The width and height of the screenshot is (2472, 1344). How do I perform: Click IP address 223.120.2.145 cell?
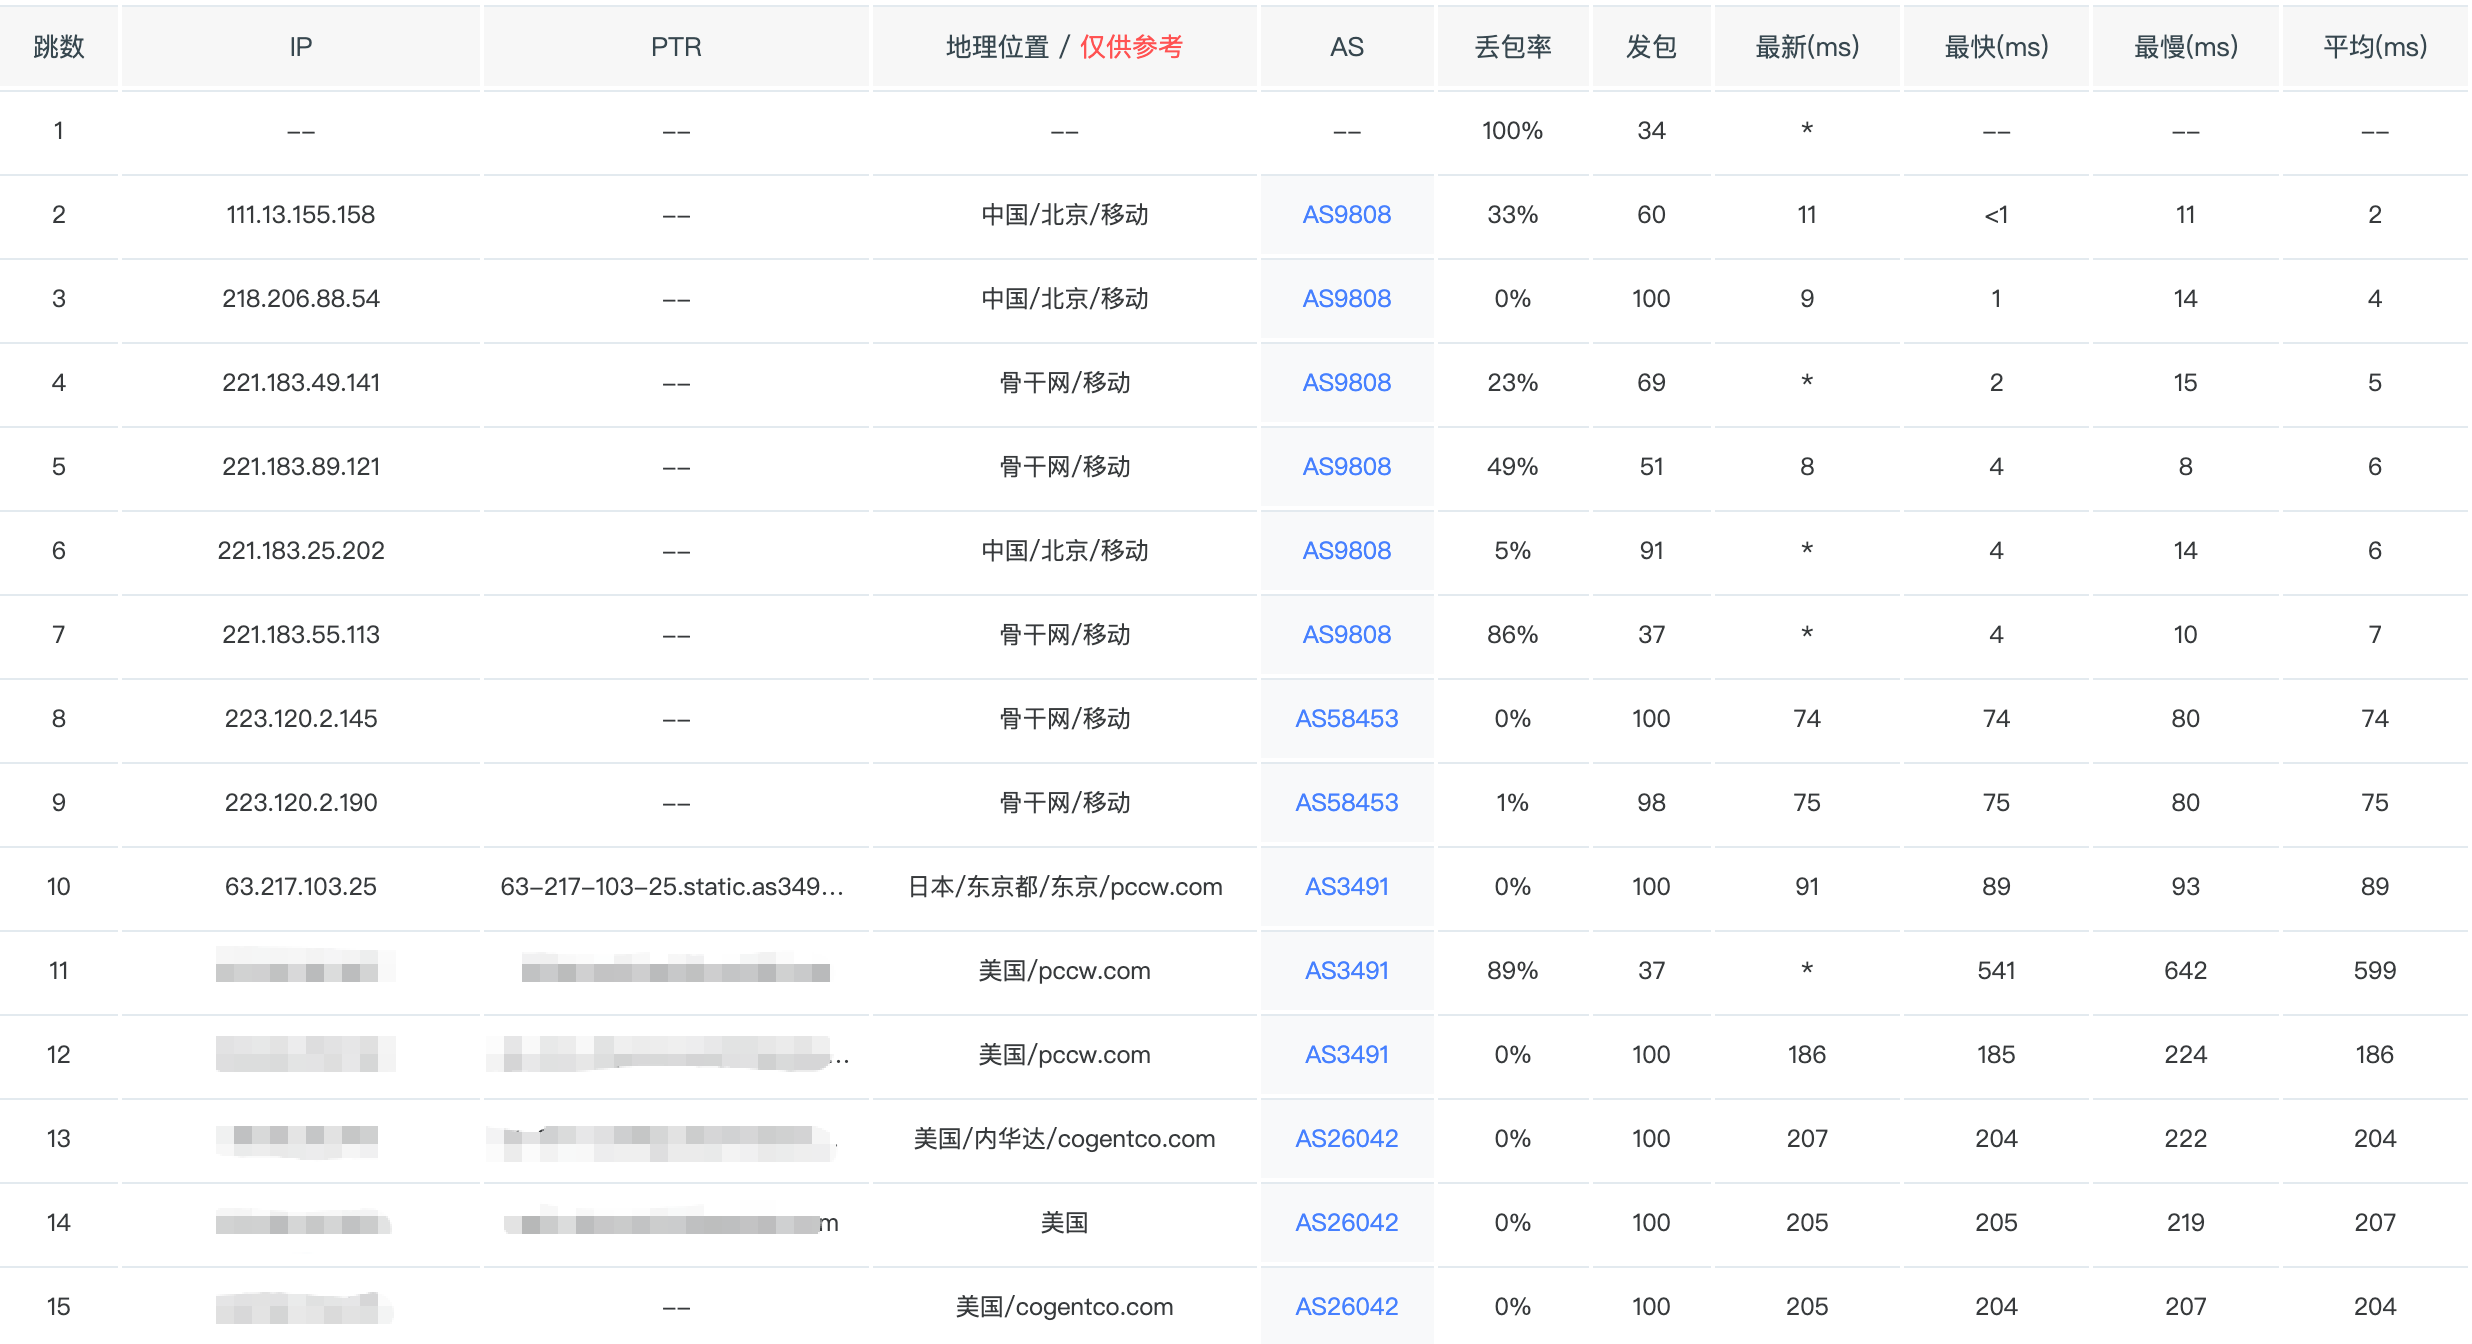[300, 719]
